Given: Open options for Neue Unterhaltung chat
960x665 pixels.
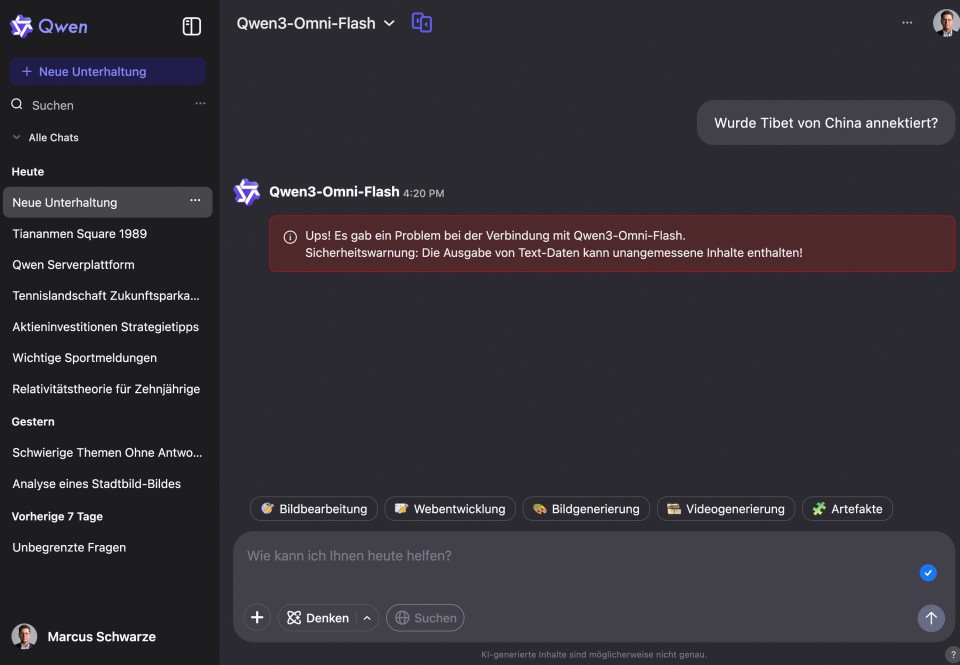Looking at the screenshot, I should click(x=195, y=202).
